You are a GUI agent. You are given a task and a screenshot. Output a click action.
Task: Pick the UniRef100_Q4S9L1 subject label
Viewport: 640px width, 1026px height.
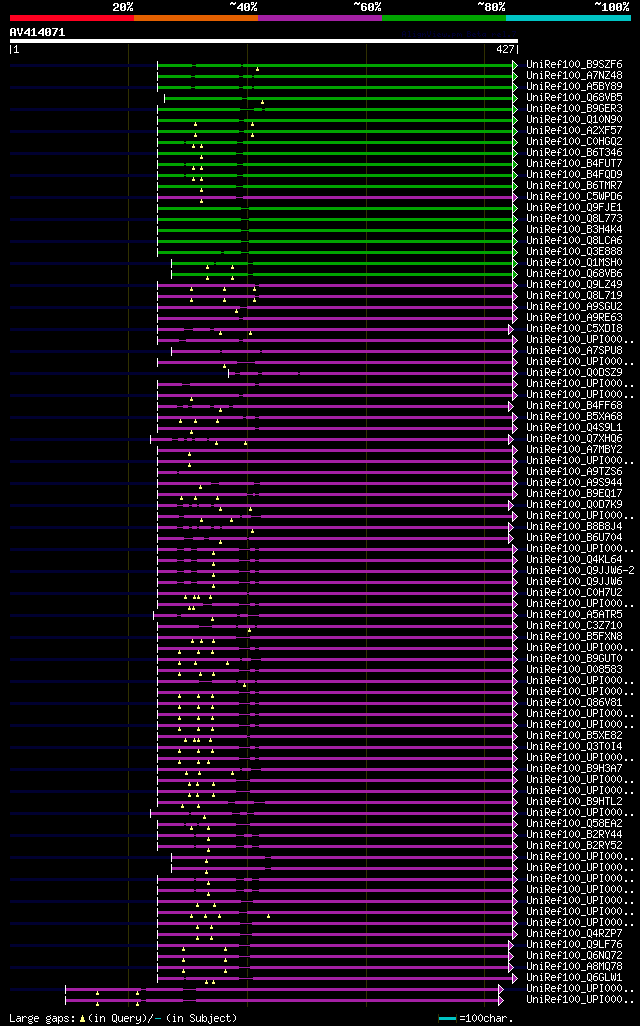pyautogui.click(x=574, y=427)
